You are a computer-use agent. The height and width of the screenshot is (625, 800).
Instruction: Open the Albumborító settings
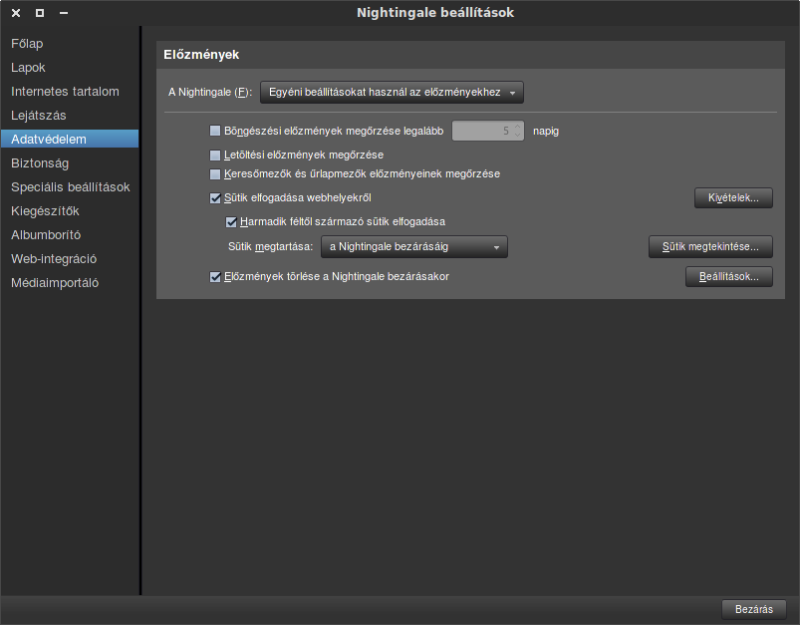[46, 235]
